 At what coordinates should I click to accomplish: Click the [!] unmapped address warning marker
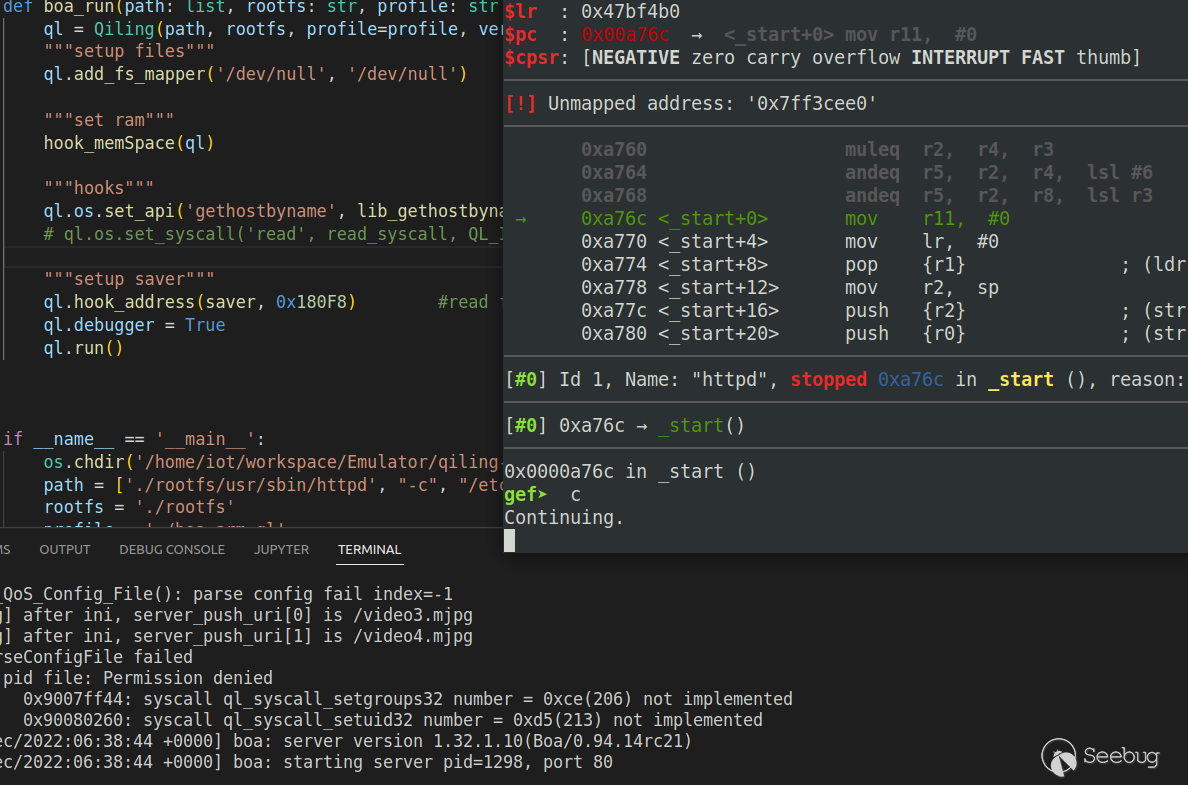click(521, 104)
